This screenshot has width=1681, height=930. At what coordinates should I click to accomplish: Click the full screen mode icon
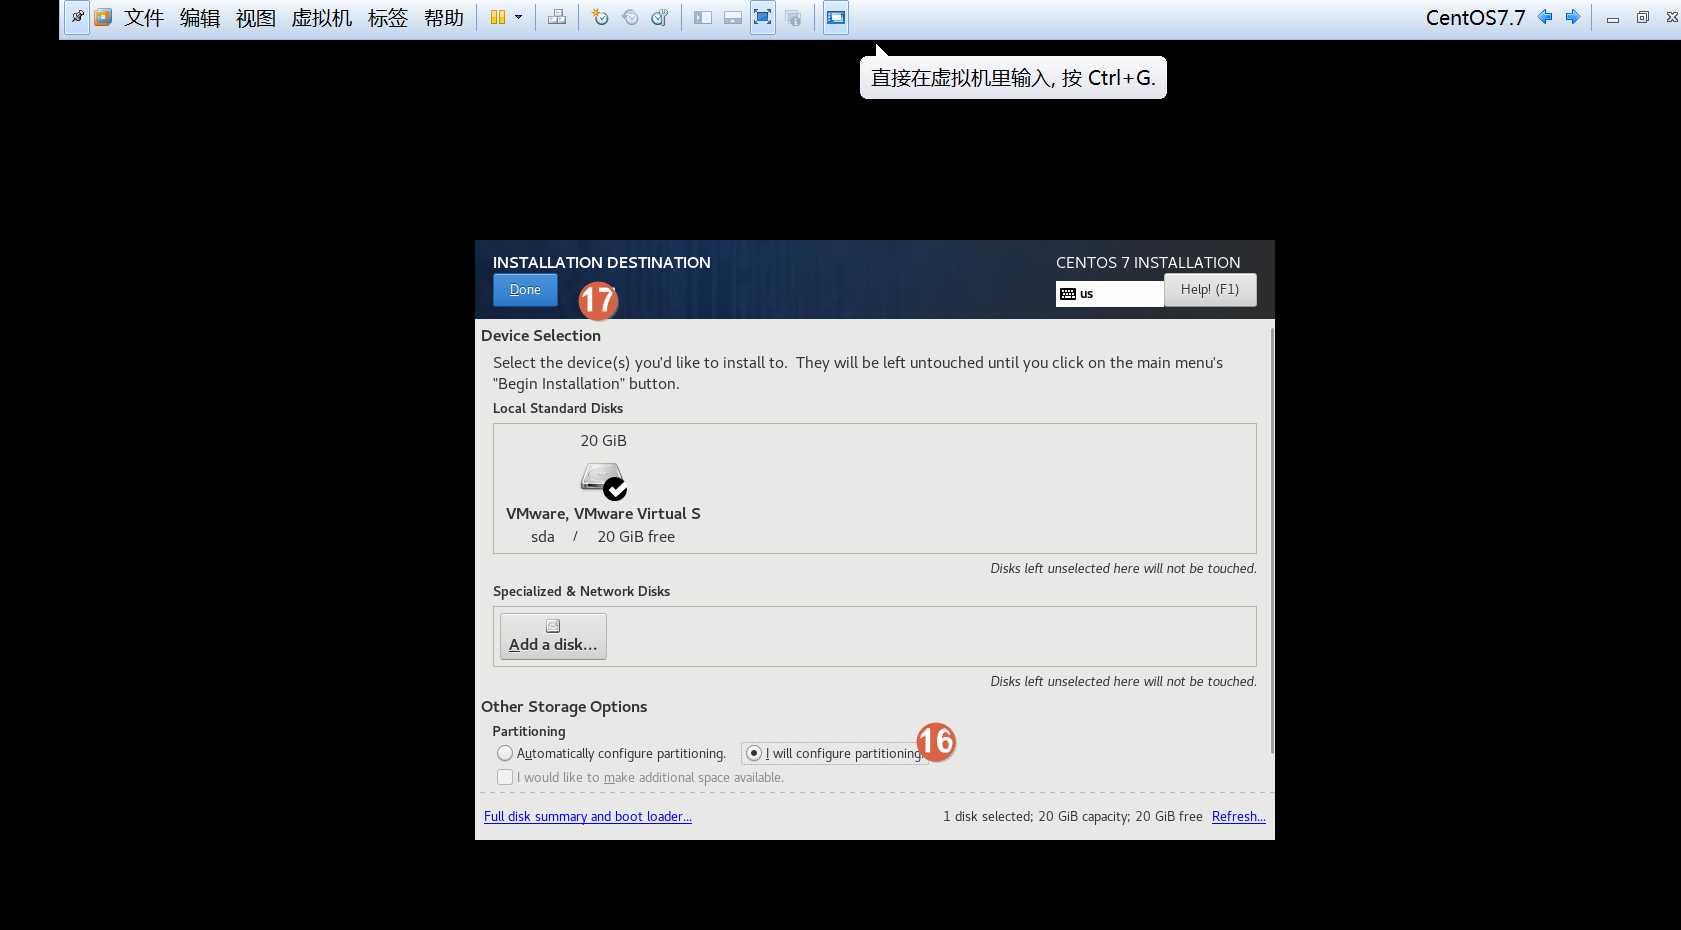pyautogui.click(x=763, y=17)
